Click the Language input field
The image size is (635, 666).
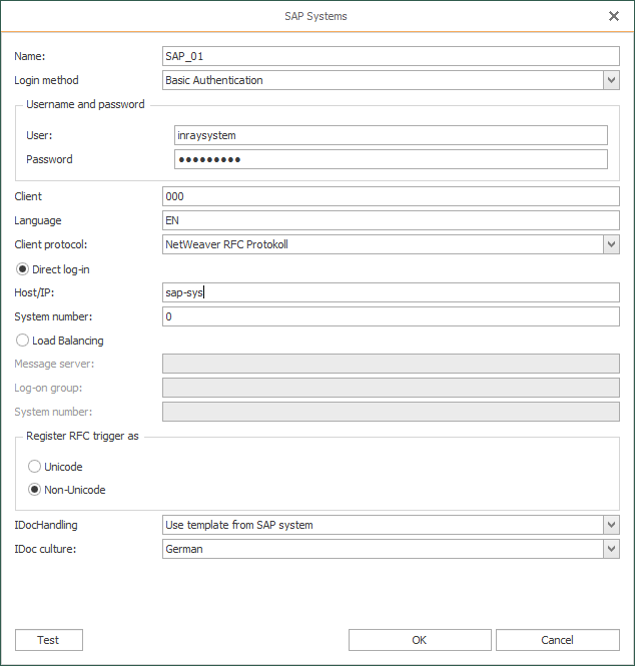(390, 221)
